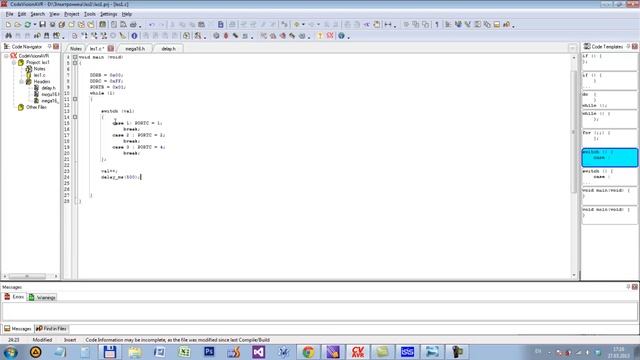
Task: Open the Search menu
Action: 37,14
